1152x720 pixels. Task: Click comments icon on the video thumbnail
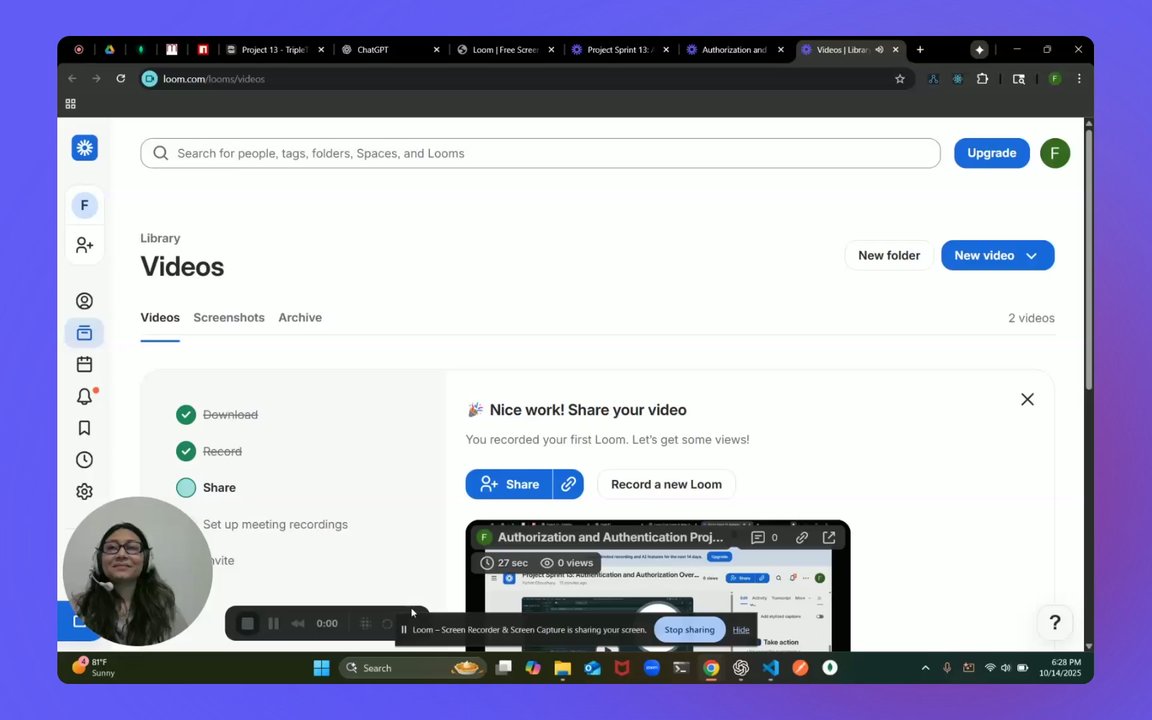pos(757,538)
